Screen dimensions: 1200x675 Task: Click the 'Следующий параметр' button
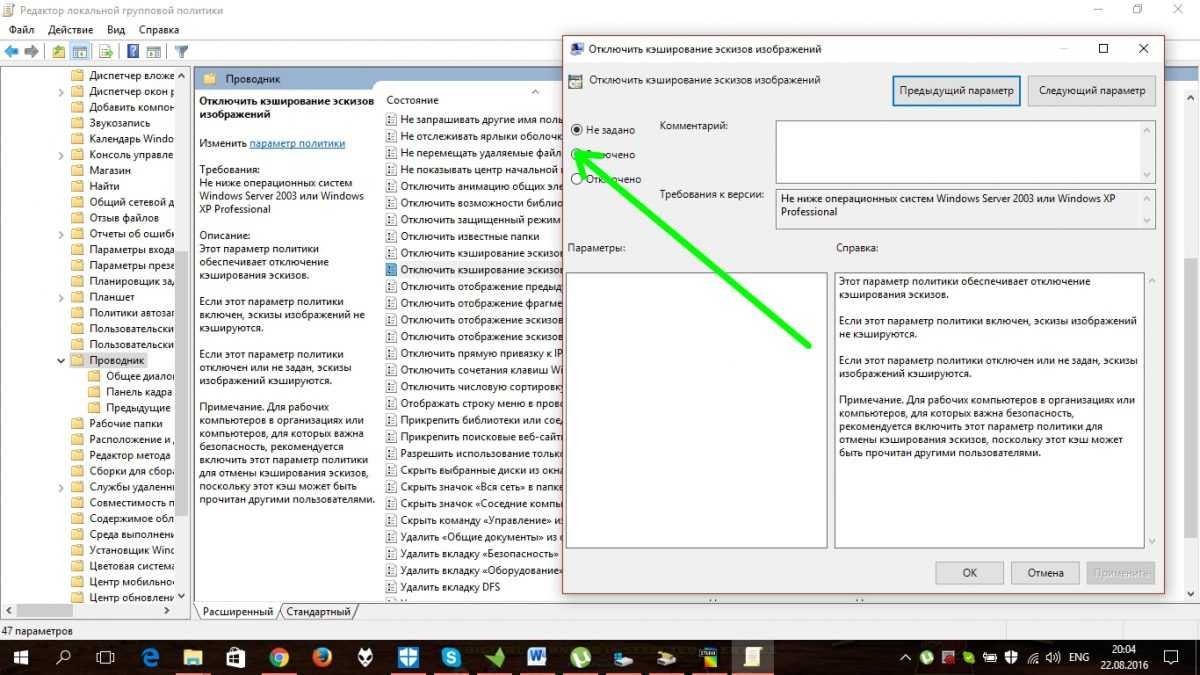pyautogui.click(x=1091, y=90)
